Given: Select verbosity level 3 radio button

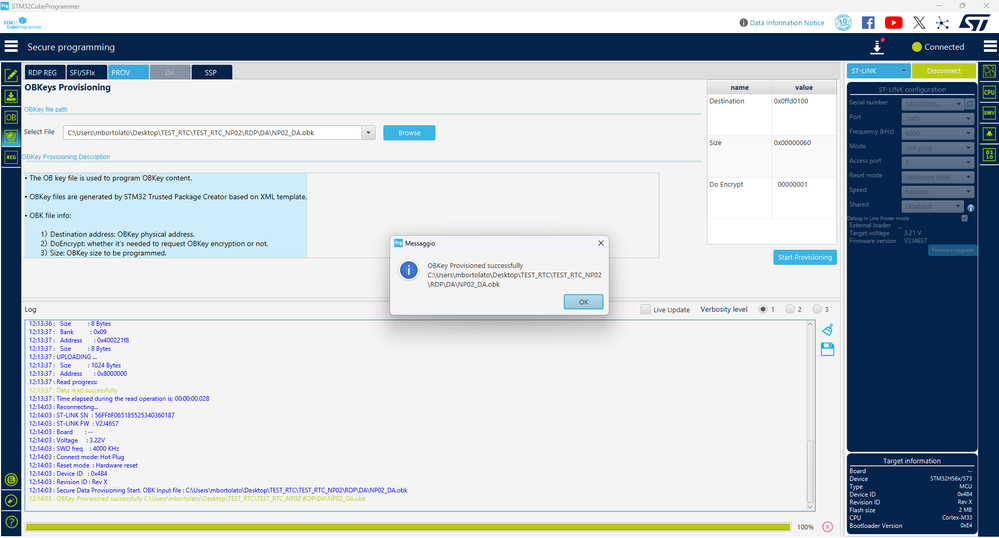Looking at the screenshot, I should click(817, 309).
